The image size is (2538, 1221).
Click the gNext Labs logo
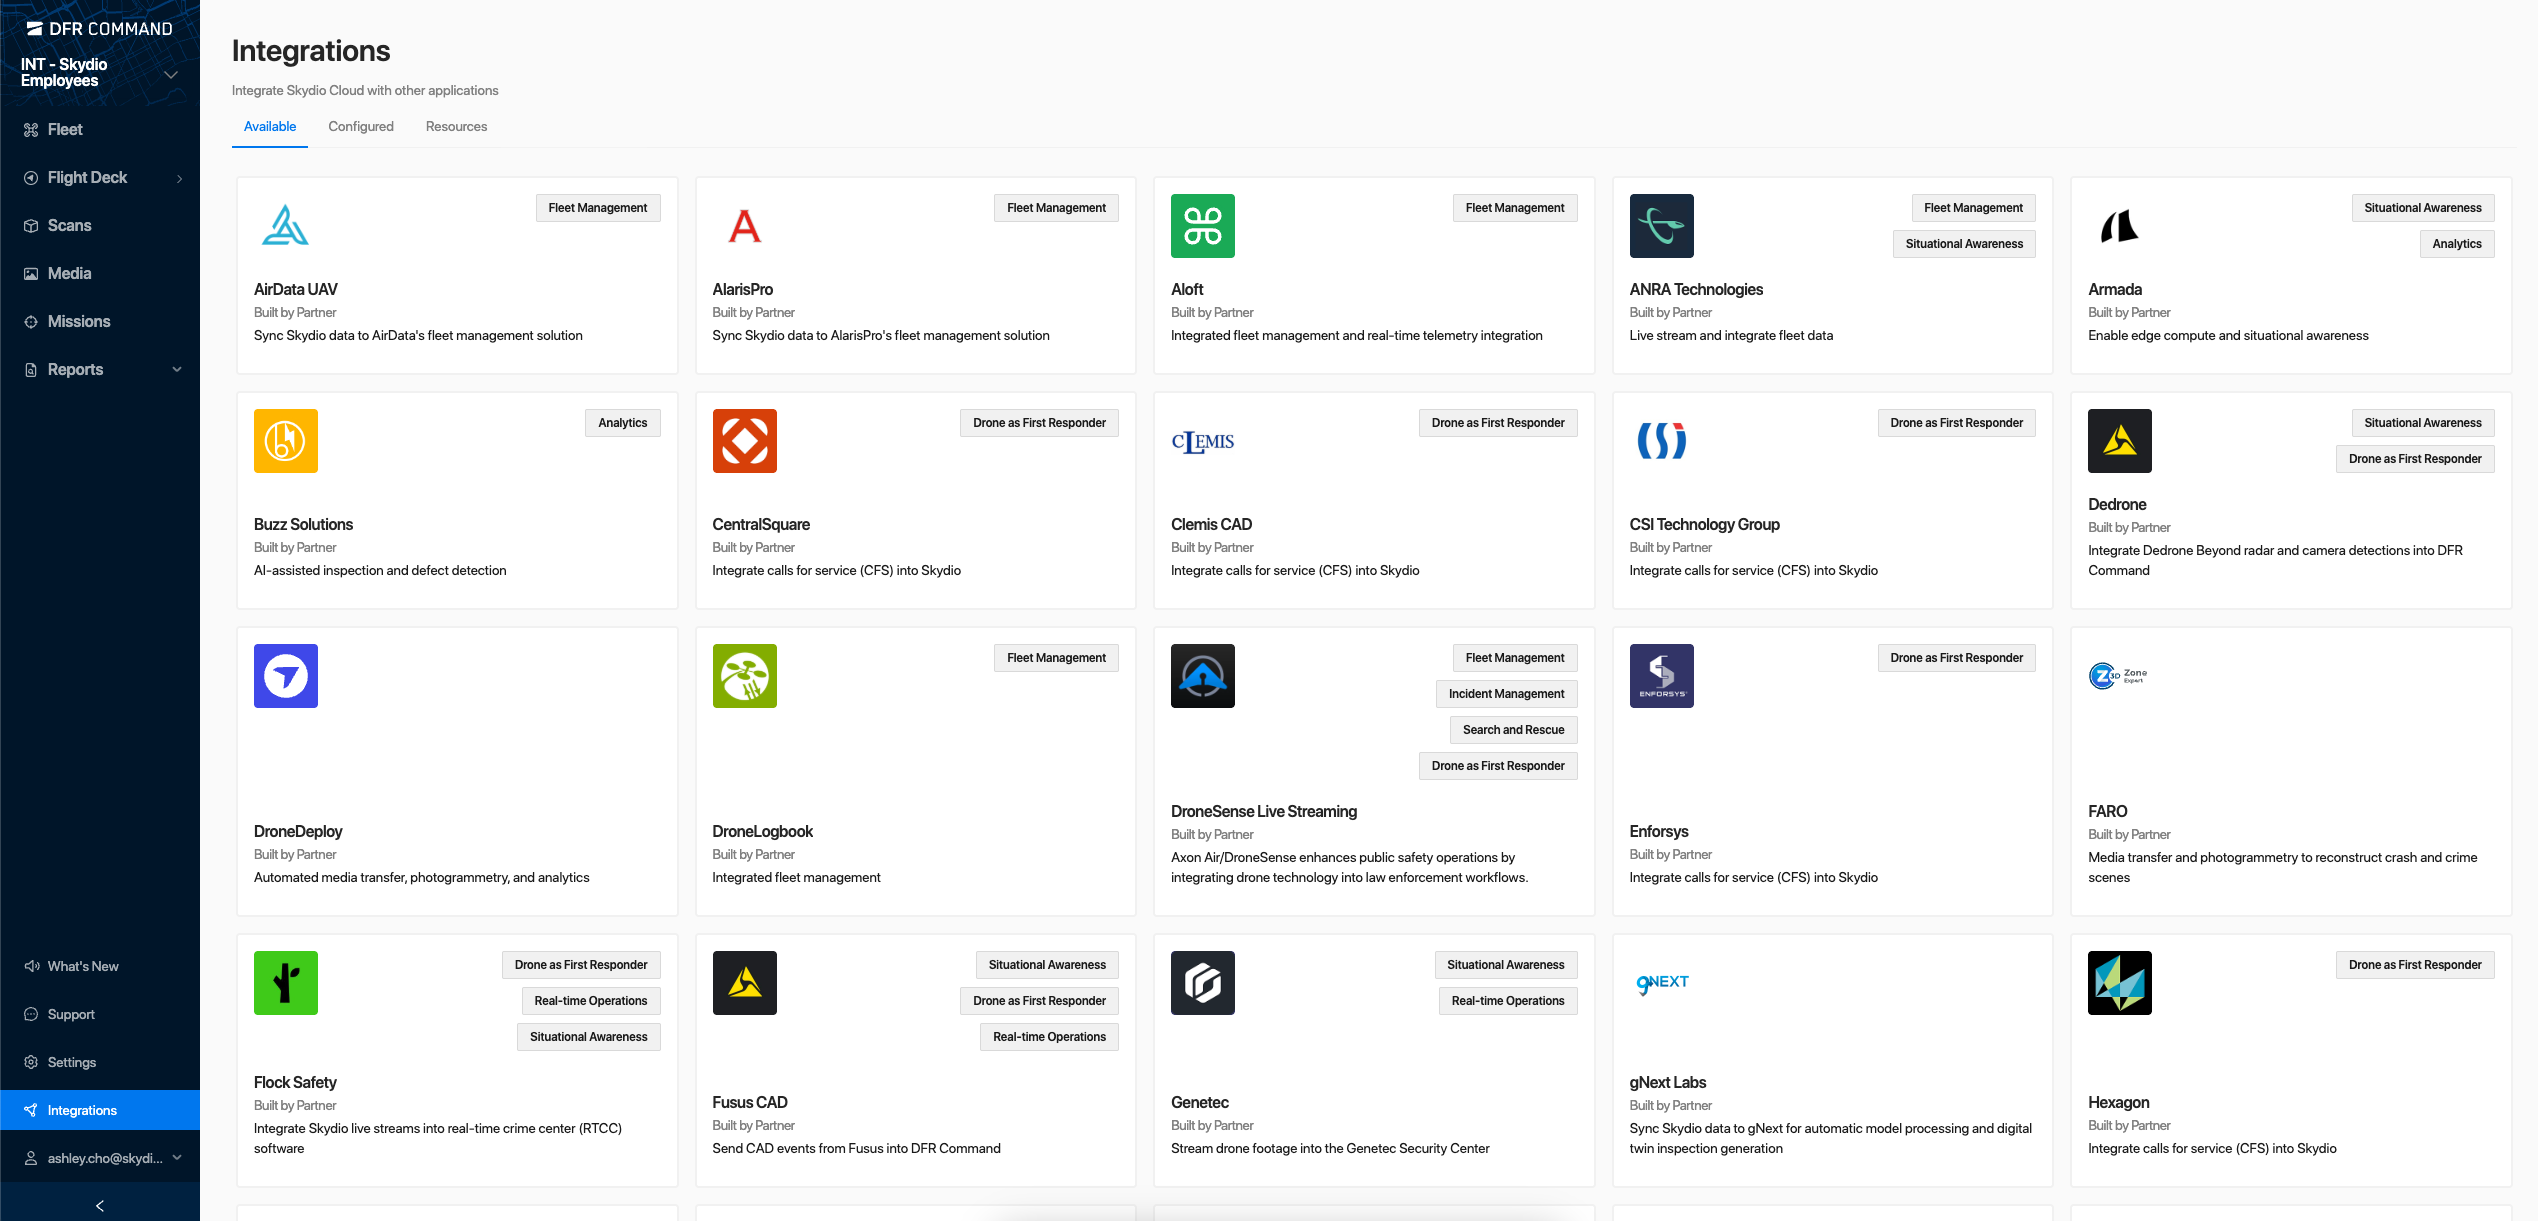coord(1661,983)
